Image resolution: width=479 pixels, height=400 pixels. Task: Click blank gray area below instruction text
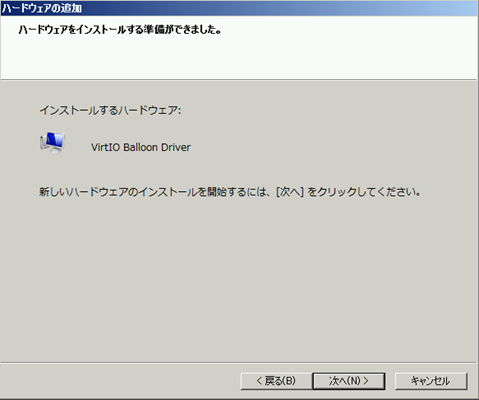pos(239,280)
